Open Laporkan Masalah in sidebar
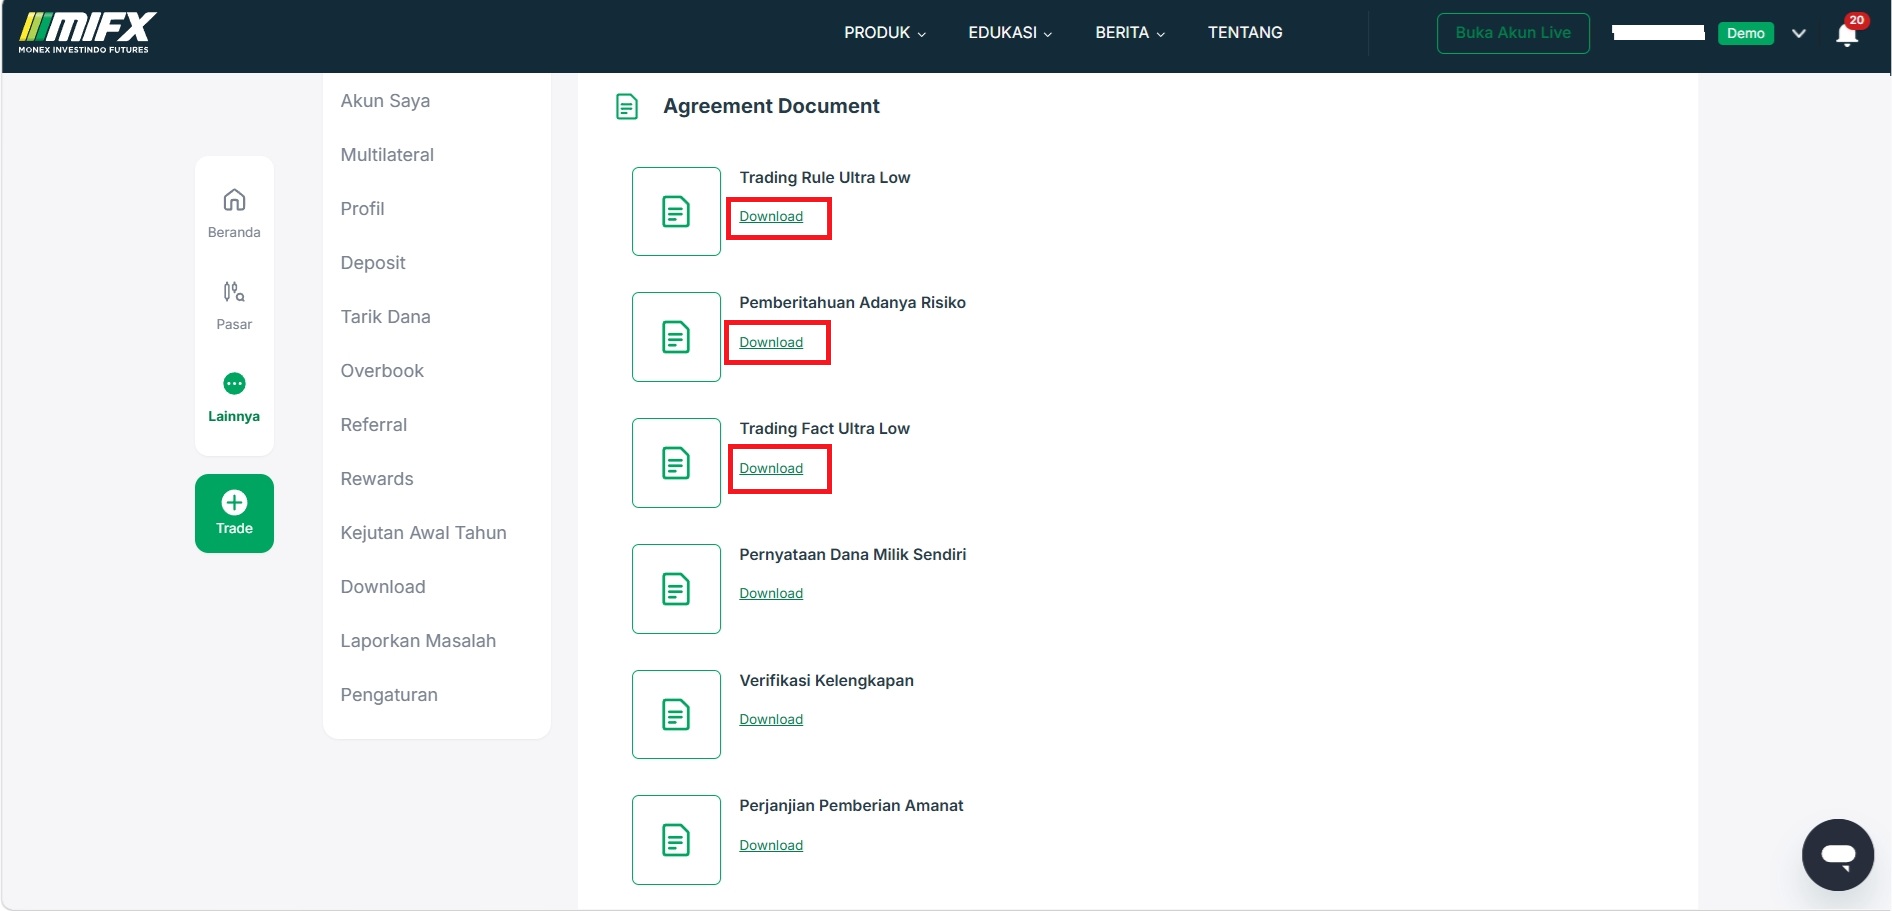The width and height of the screenshot is (1892, 911). coord(418,641)
